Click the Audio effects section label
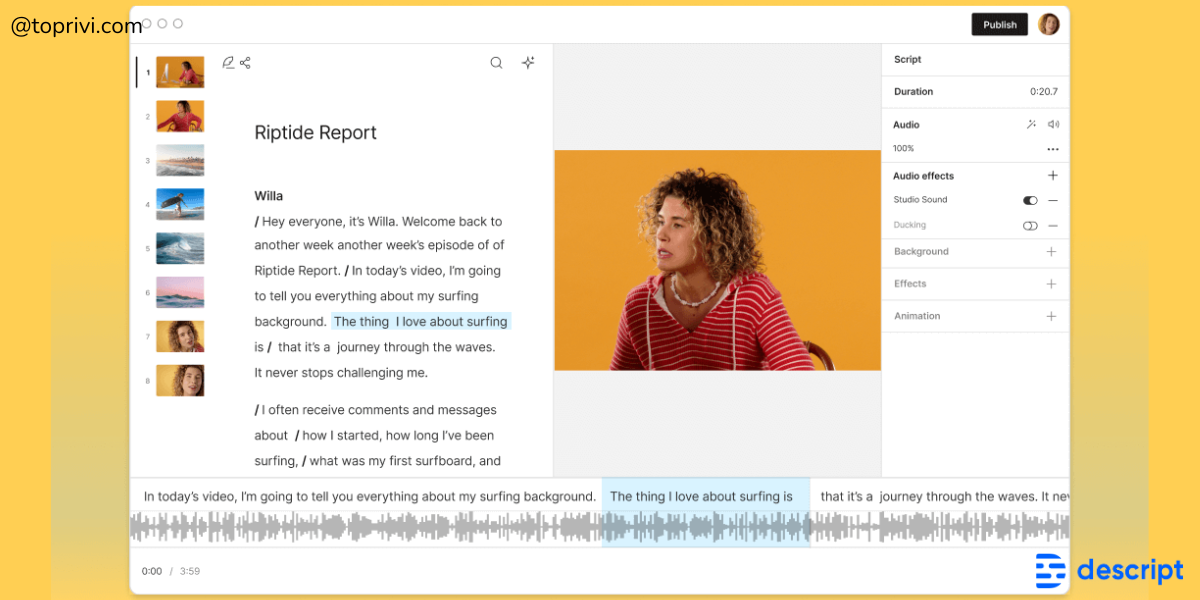Viewport: 1200px width, 600px height. [x=923, y=176]
